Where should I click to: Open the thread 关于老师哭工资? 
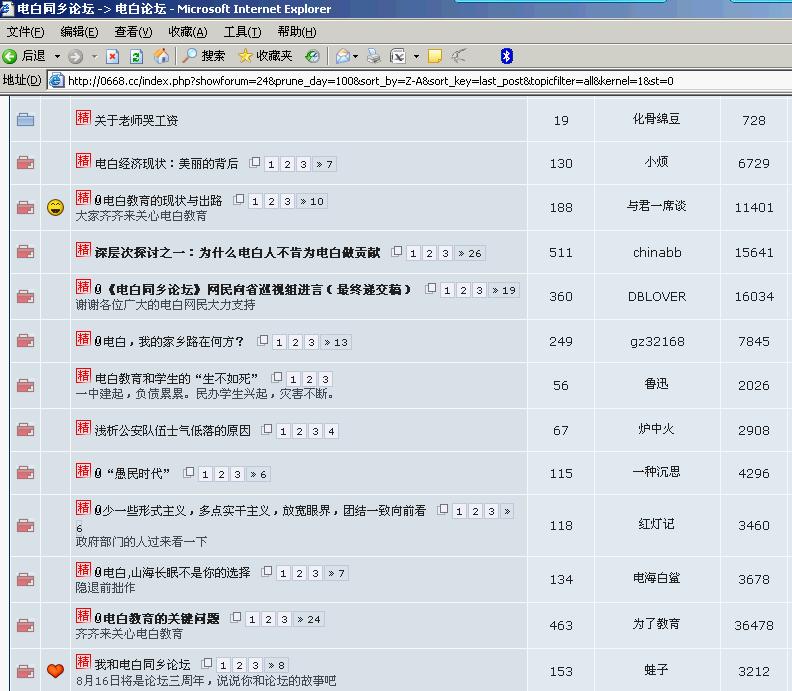point(136,121)
